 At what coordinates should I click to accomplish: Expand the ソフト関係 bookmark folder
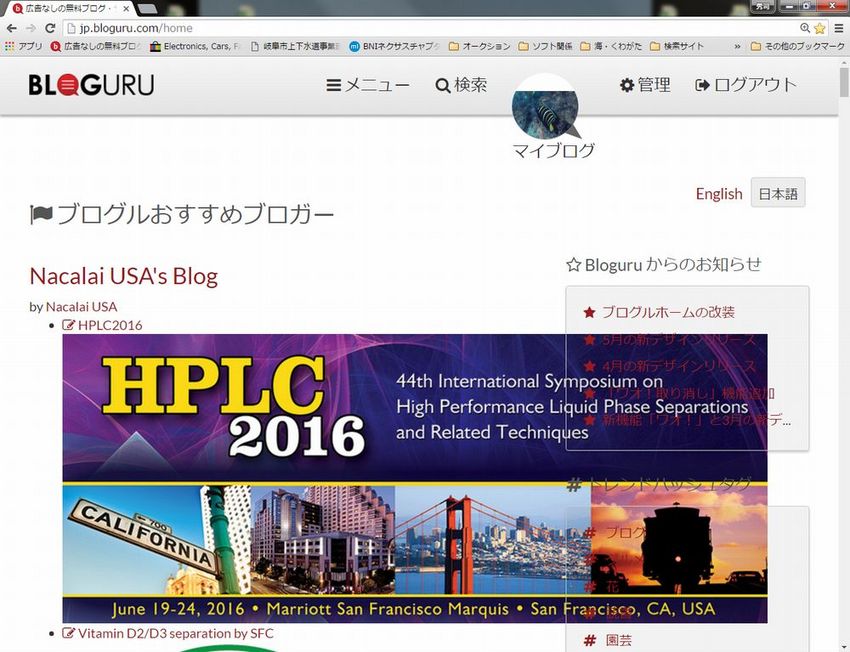click(x=545, y=47)
